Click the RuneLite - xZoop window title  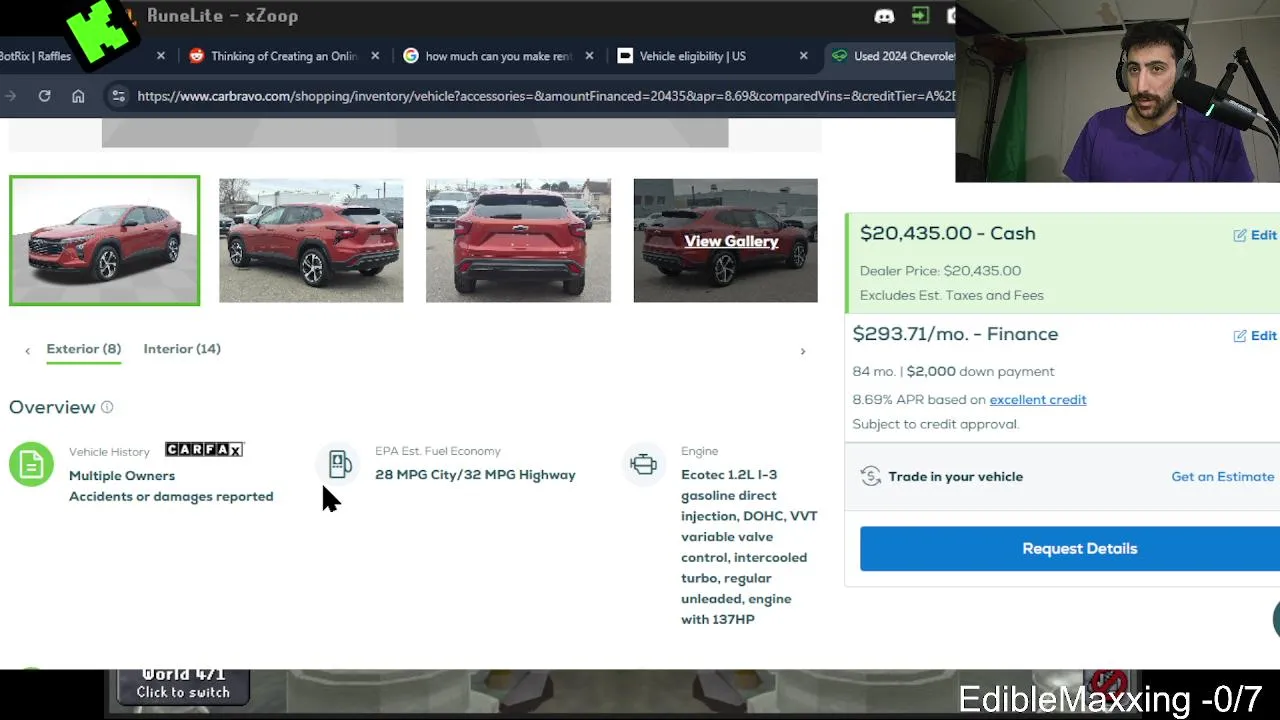[x=222, y=16]
